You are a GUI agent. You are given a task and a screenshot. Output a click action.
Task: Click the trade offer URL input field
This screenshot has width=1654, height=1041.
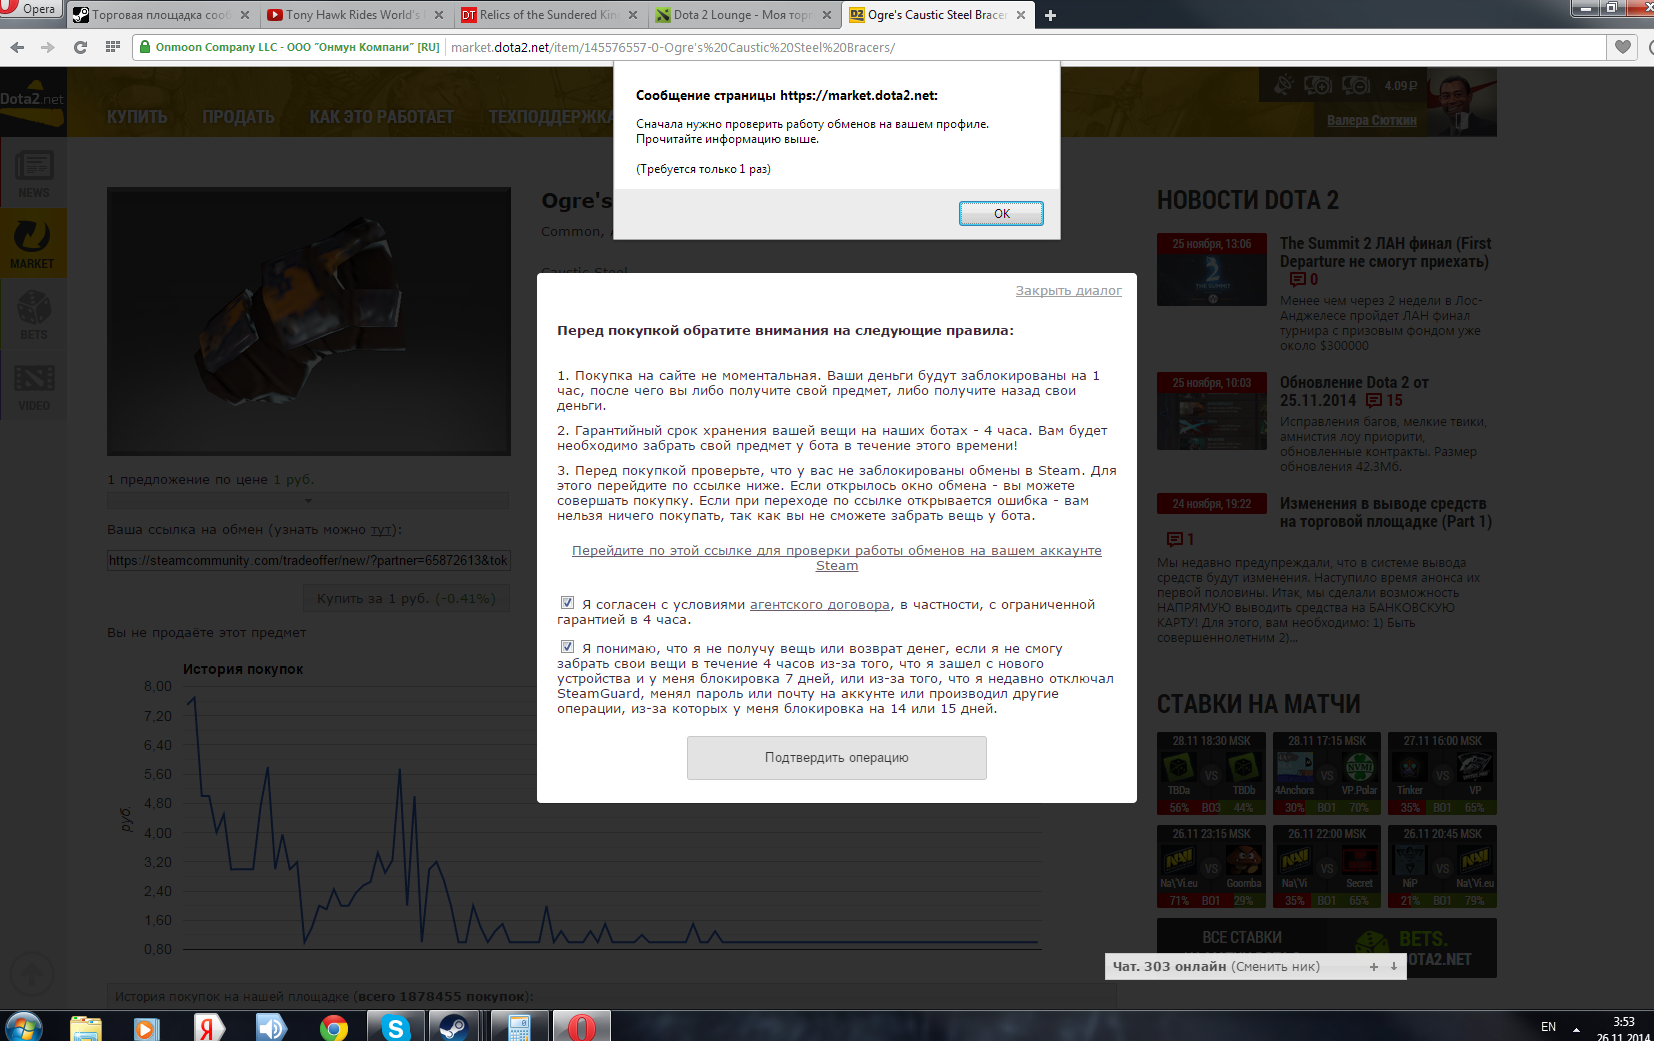click(x=309, y=561)
